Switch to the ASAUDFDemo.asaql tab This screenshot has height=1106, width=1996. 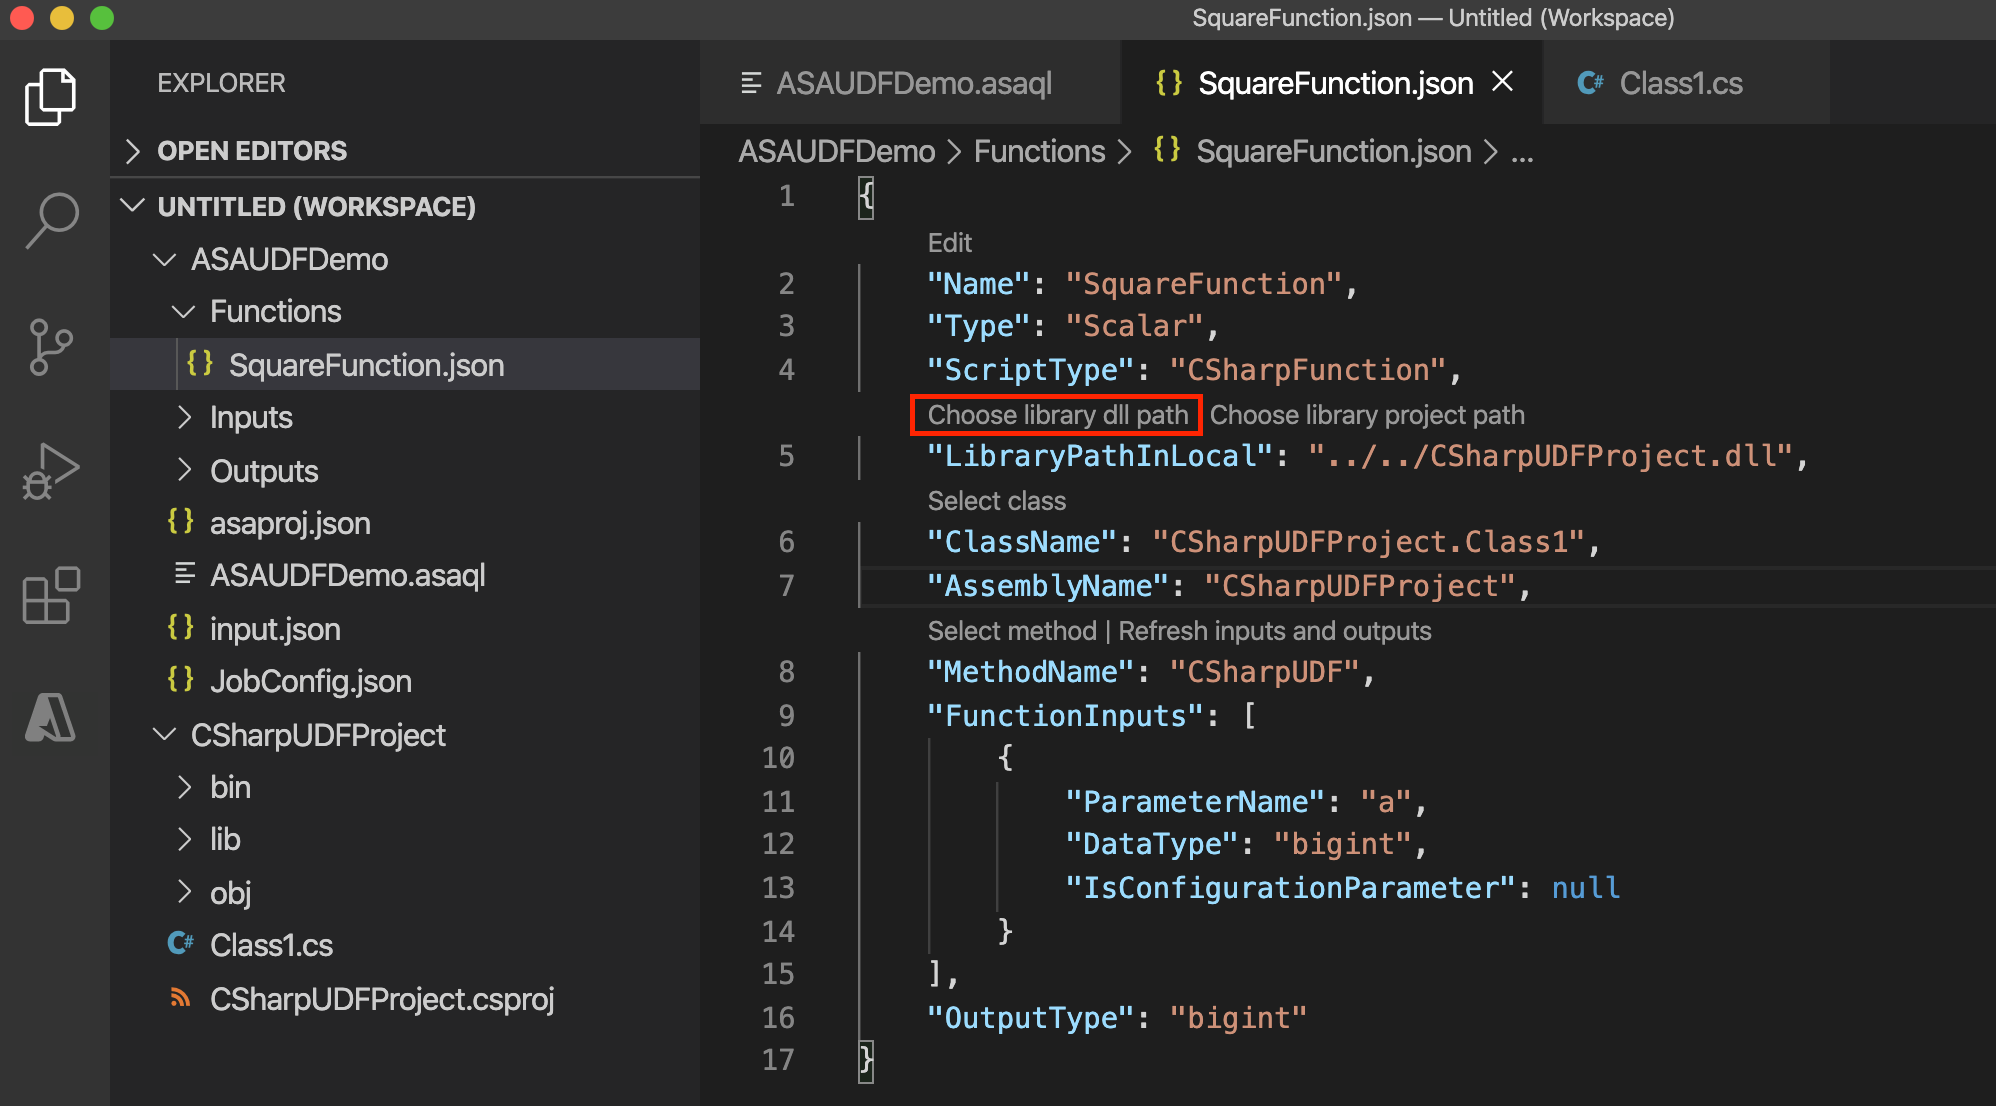(x=913, y=84)
